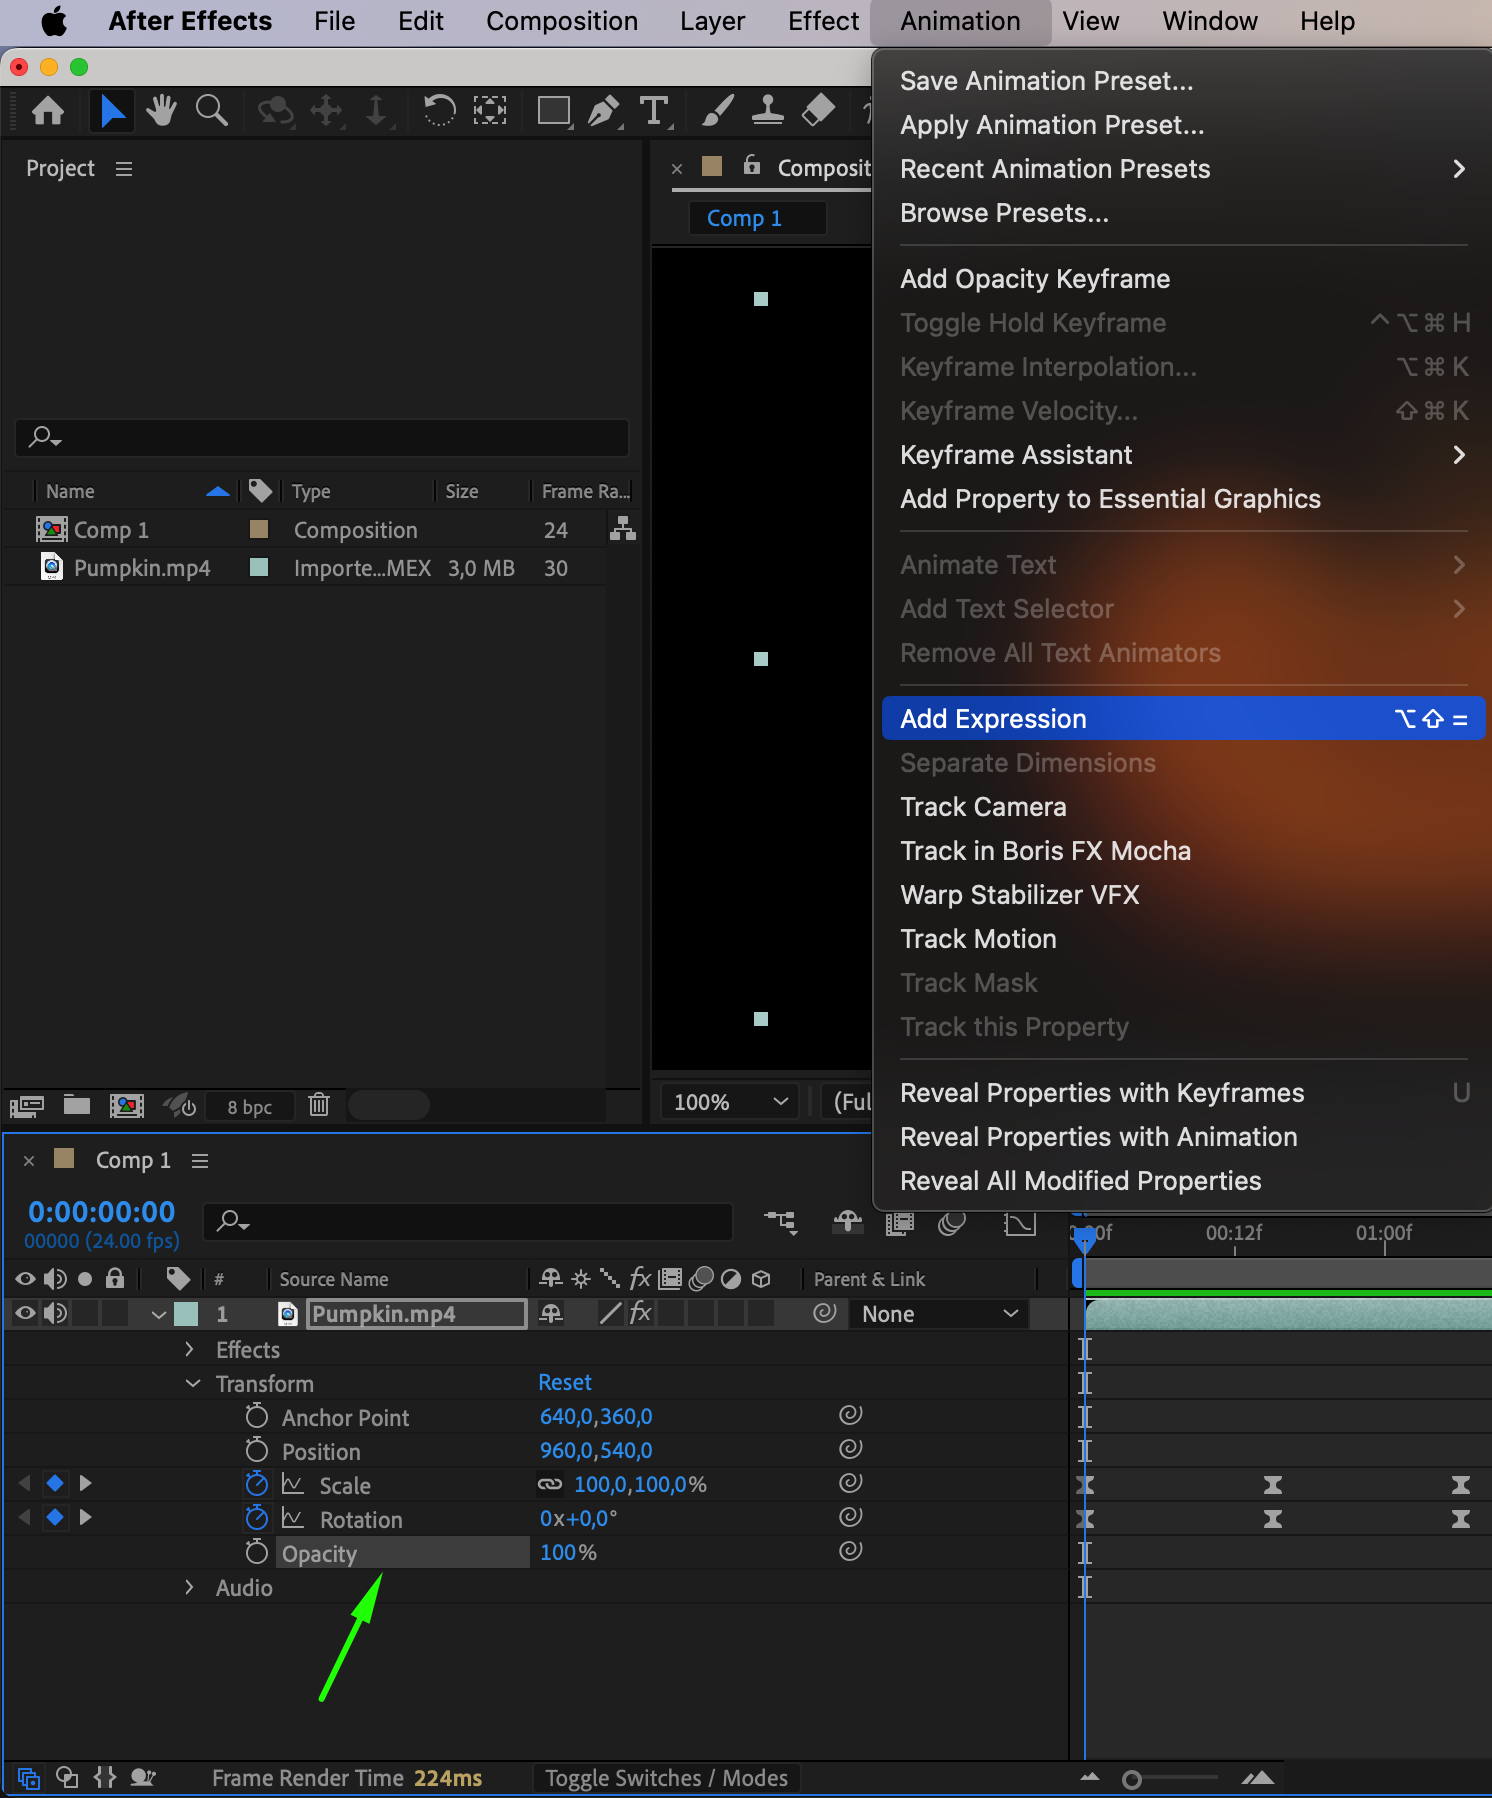Collapse the Transform property group
This screenshot has height=1798, width=1492.
click(193, 1383)
